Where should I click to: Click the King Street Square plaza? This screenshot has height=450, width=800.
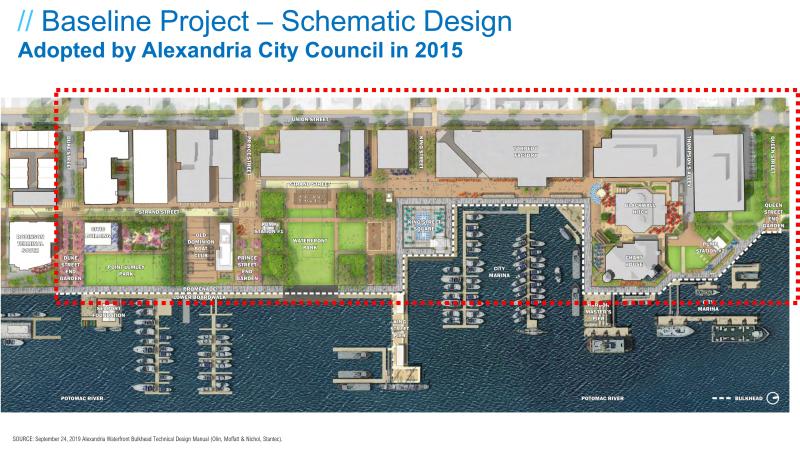coord(424,215)
